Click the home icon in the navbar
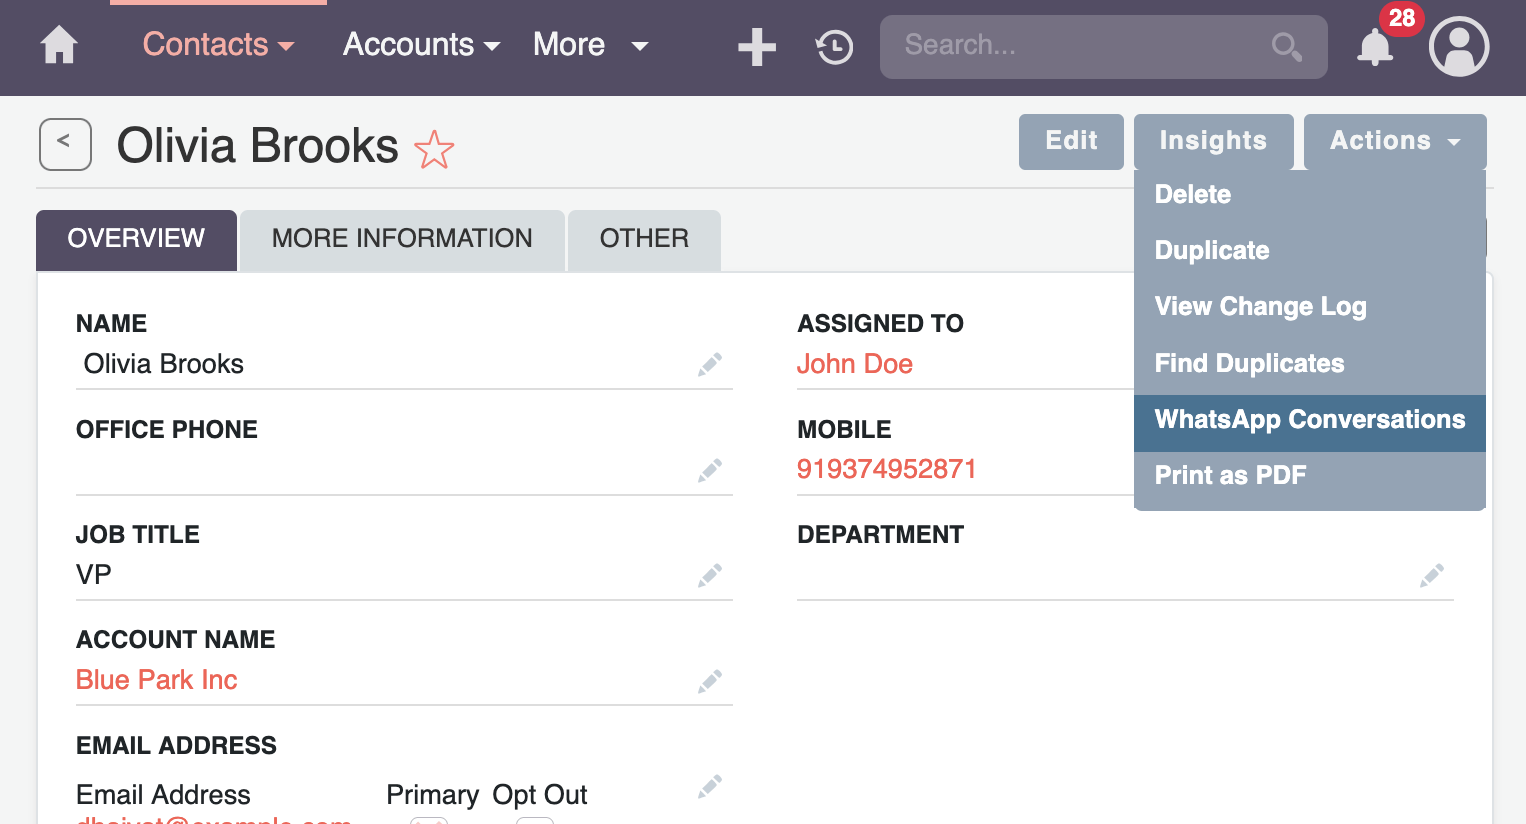 59,45
